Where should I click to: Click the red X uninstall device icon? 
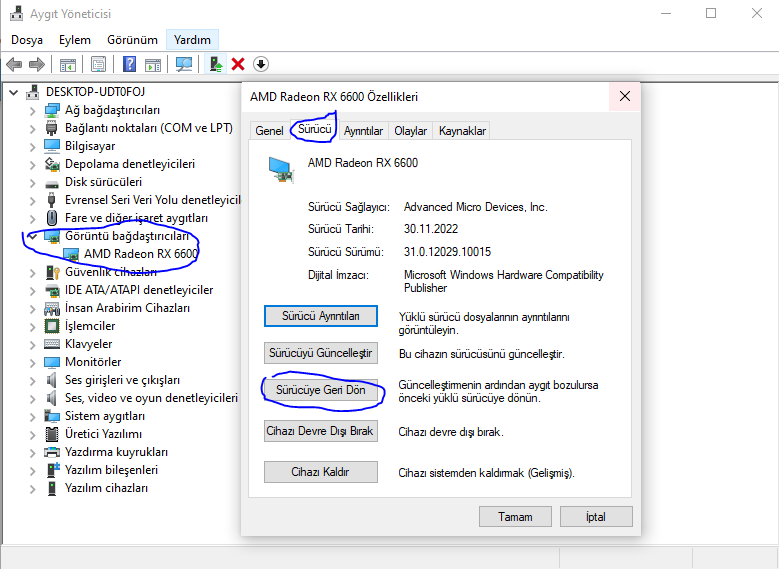pyautogui.click(x=238, y=64)
